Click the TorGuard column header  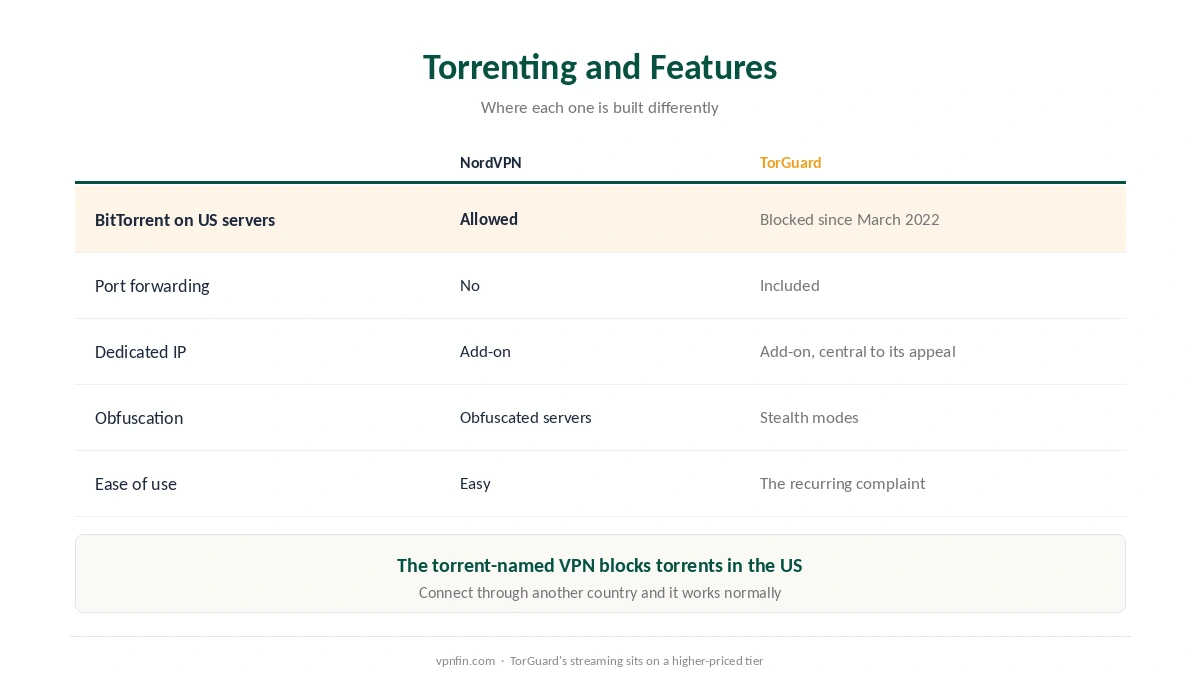point(790,163)
